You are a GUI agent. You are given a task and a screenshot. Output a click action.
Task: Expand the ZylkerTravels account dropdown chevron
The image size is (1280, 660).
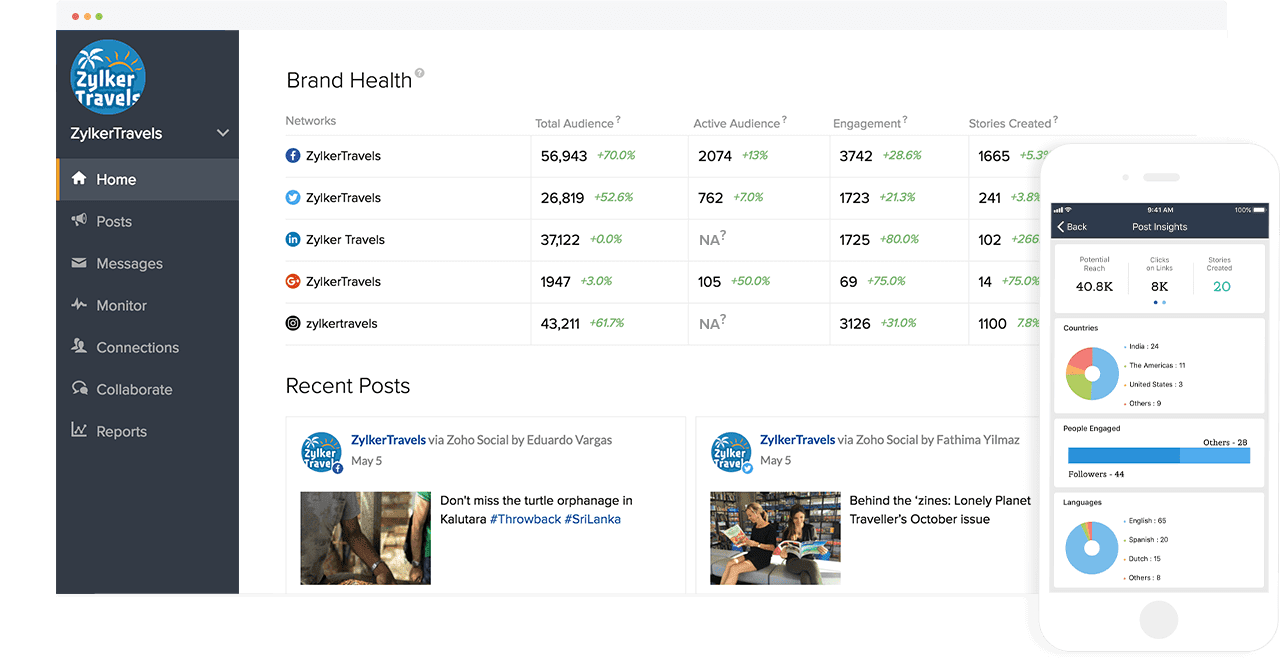(223, 133)
